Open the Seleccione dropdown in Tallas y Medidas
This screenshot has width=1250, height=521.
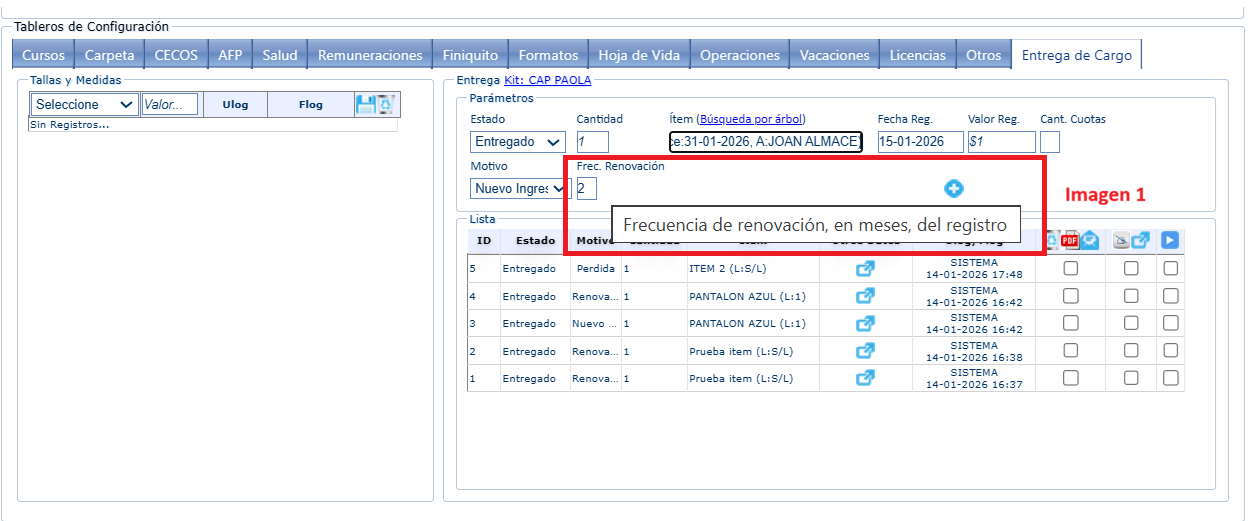(84, 104)
